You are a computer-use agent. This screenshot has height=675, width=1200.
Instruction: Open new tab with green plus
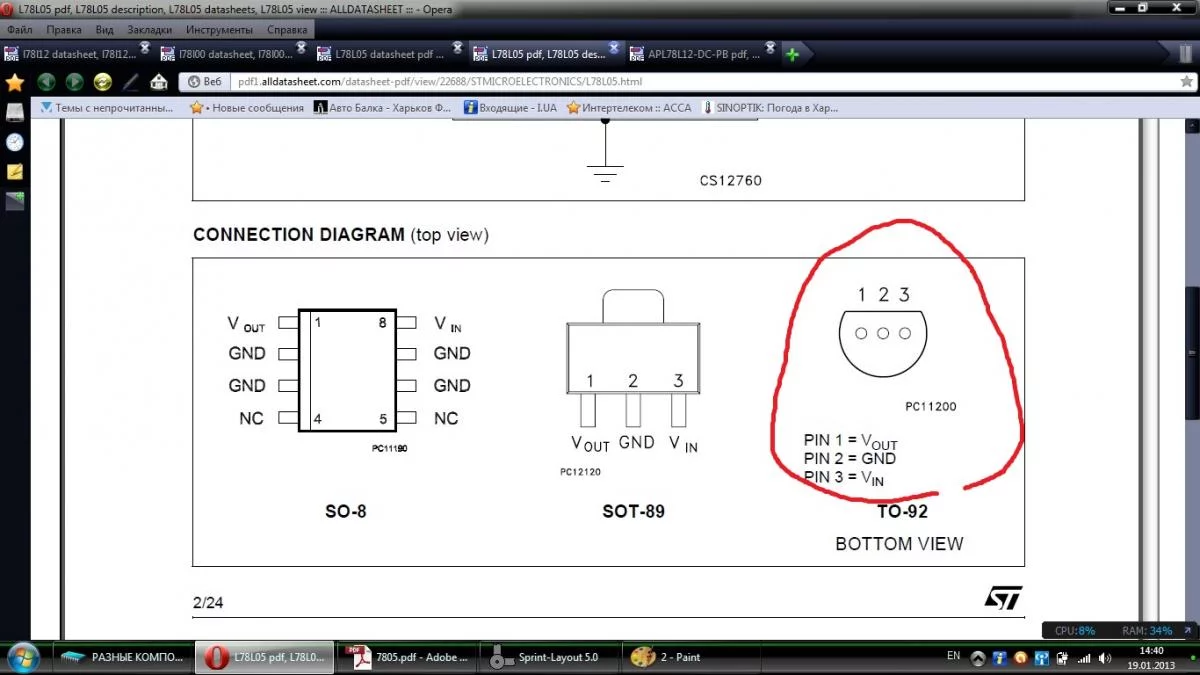click(791, 54)
